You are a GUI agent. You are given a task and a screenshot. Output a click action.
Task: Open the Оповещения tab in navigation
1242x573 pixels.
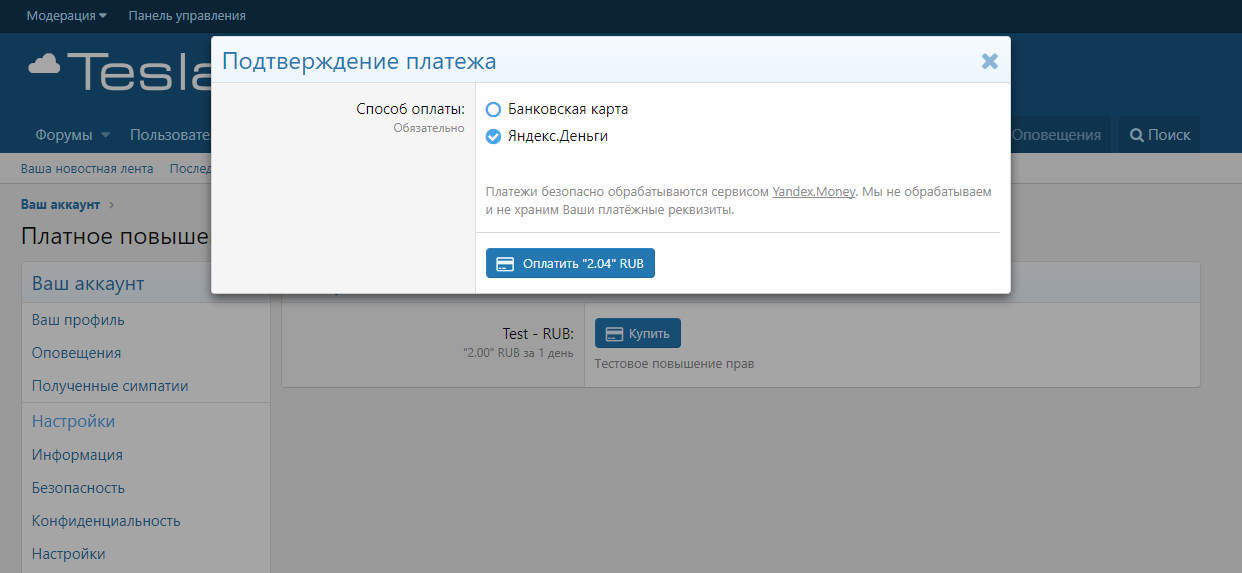(1056, 135)
